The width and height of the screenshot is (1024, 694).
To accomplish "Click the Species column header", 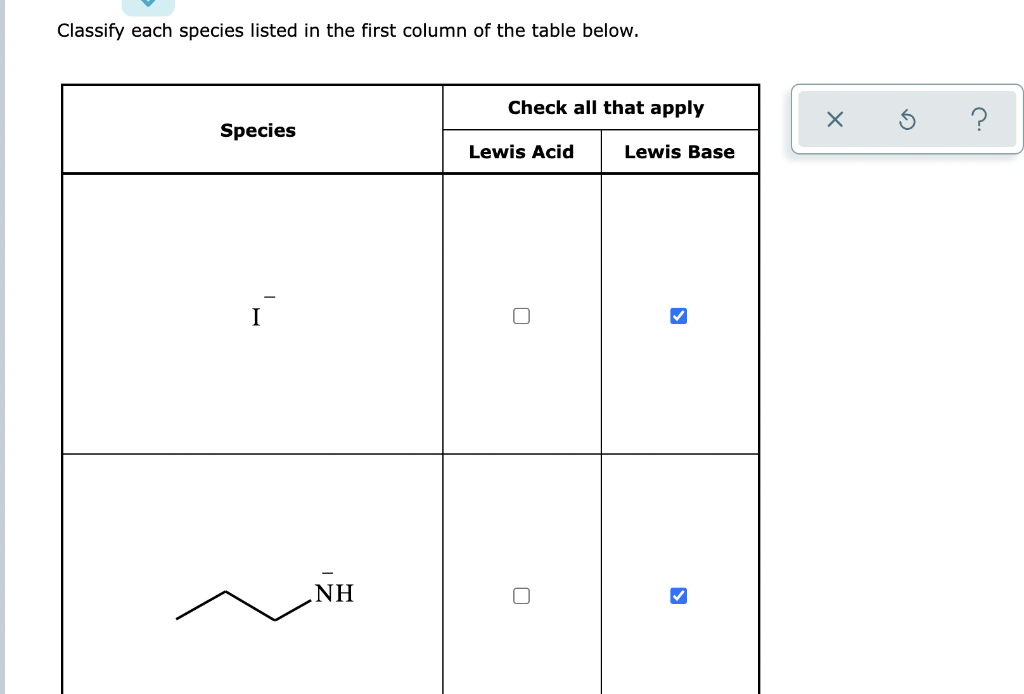I will 257,130.
